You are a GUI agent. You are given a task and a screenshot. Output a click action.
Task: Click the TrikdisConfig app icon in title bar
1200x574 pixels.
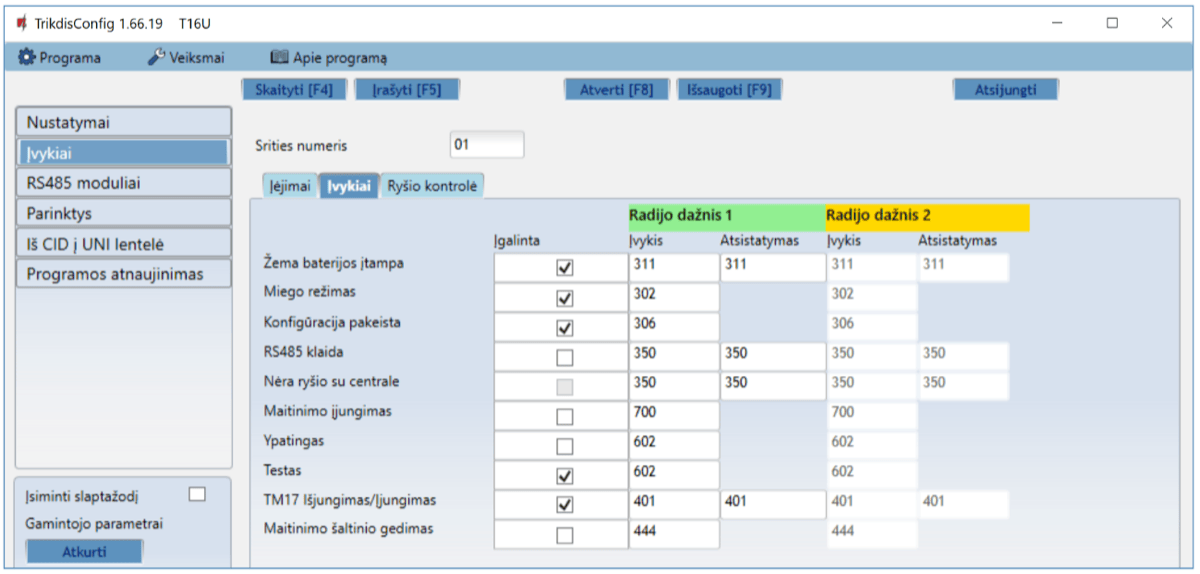pos(21,23)
